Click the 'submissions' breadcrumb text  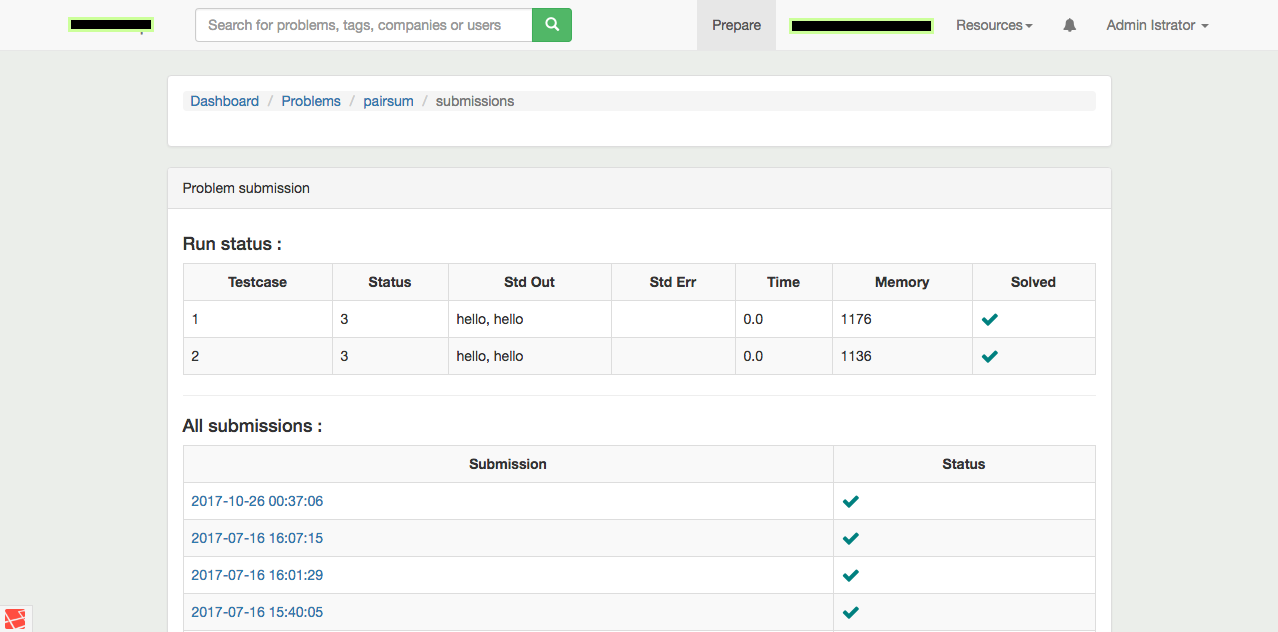pos(475,101)
